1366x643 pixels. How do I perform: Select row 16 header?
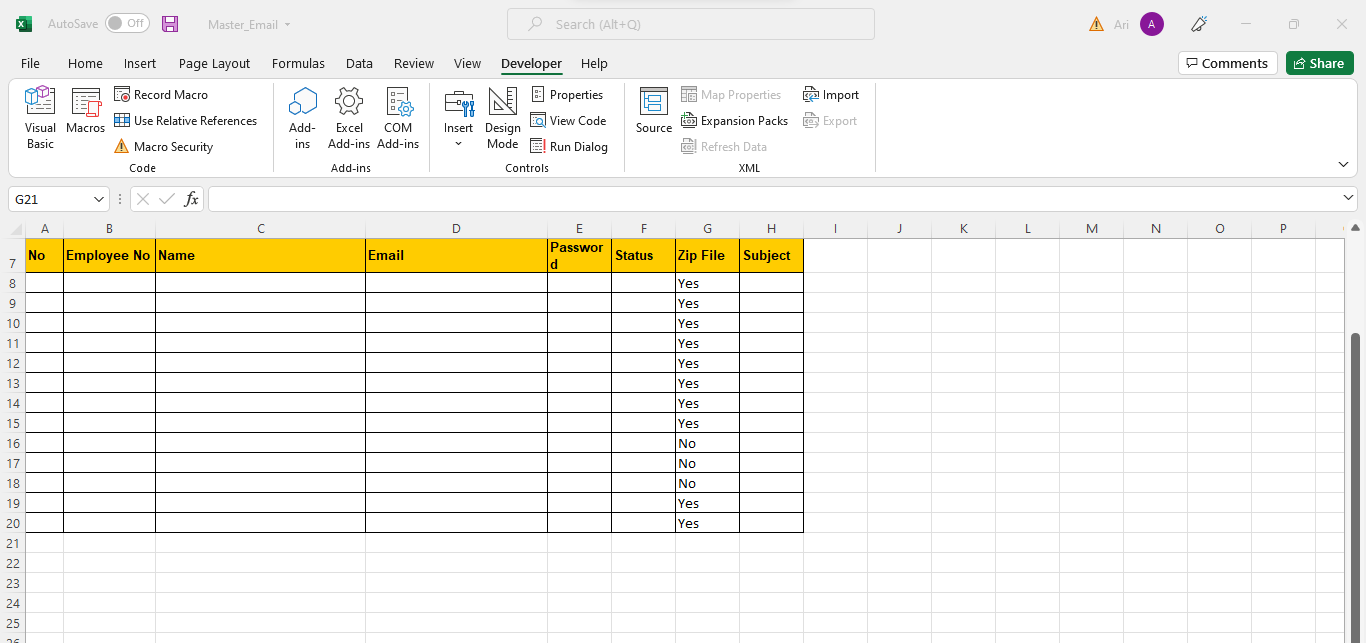[x=14, y=443]
